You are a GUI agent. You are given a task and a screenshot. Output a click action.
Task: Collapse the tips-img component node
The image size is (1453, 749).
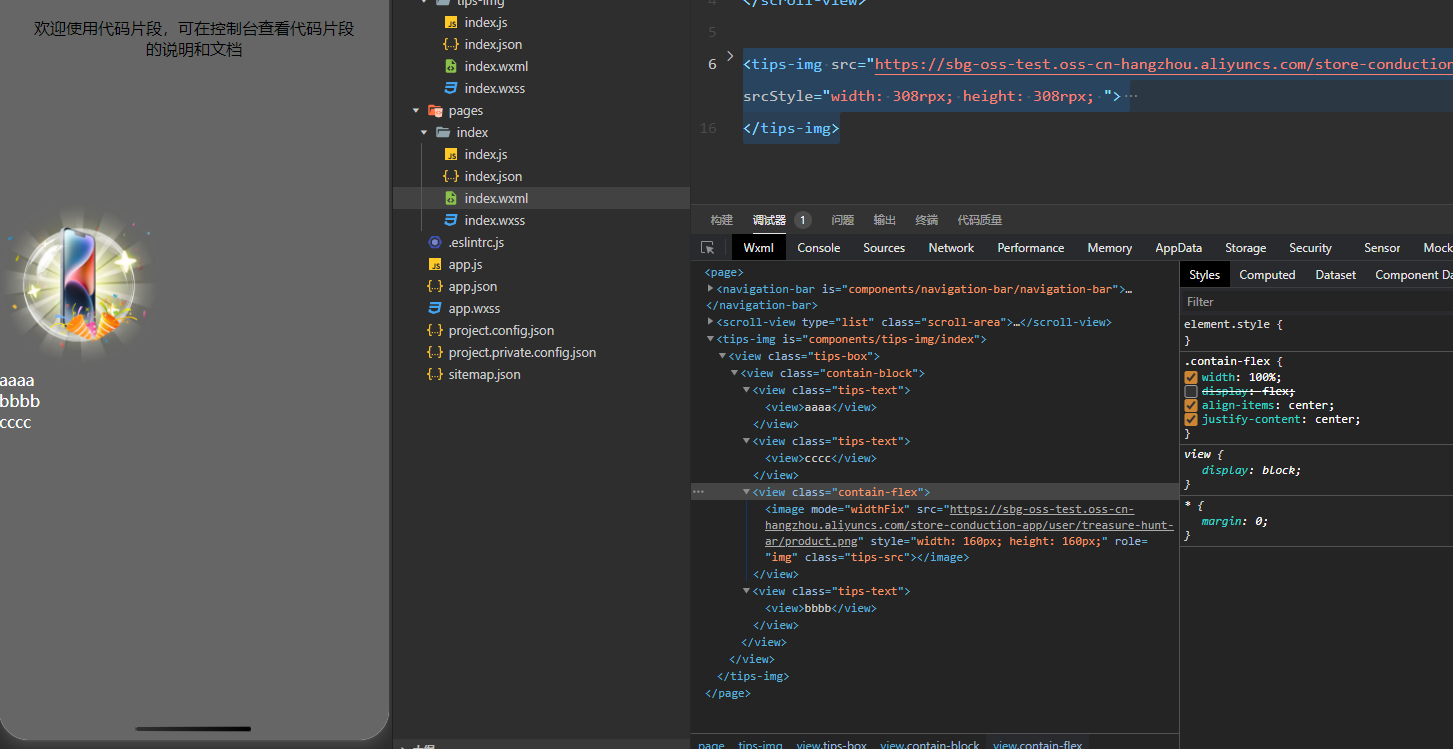[710, 339]
